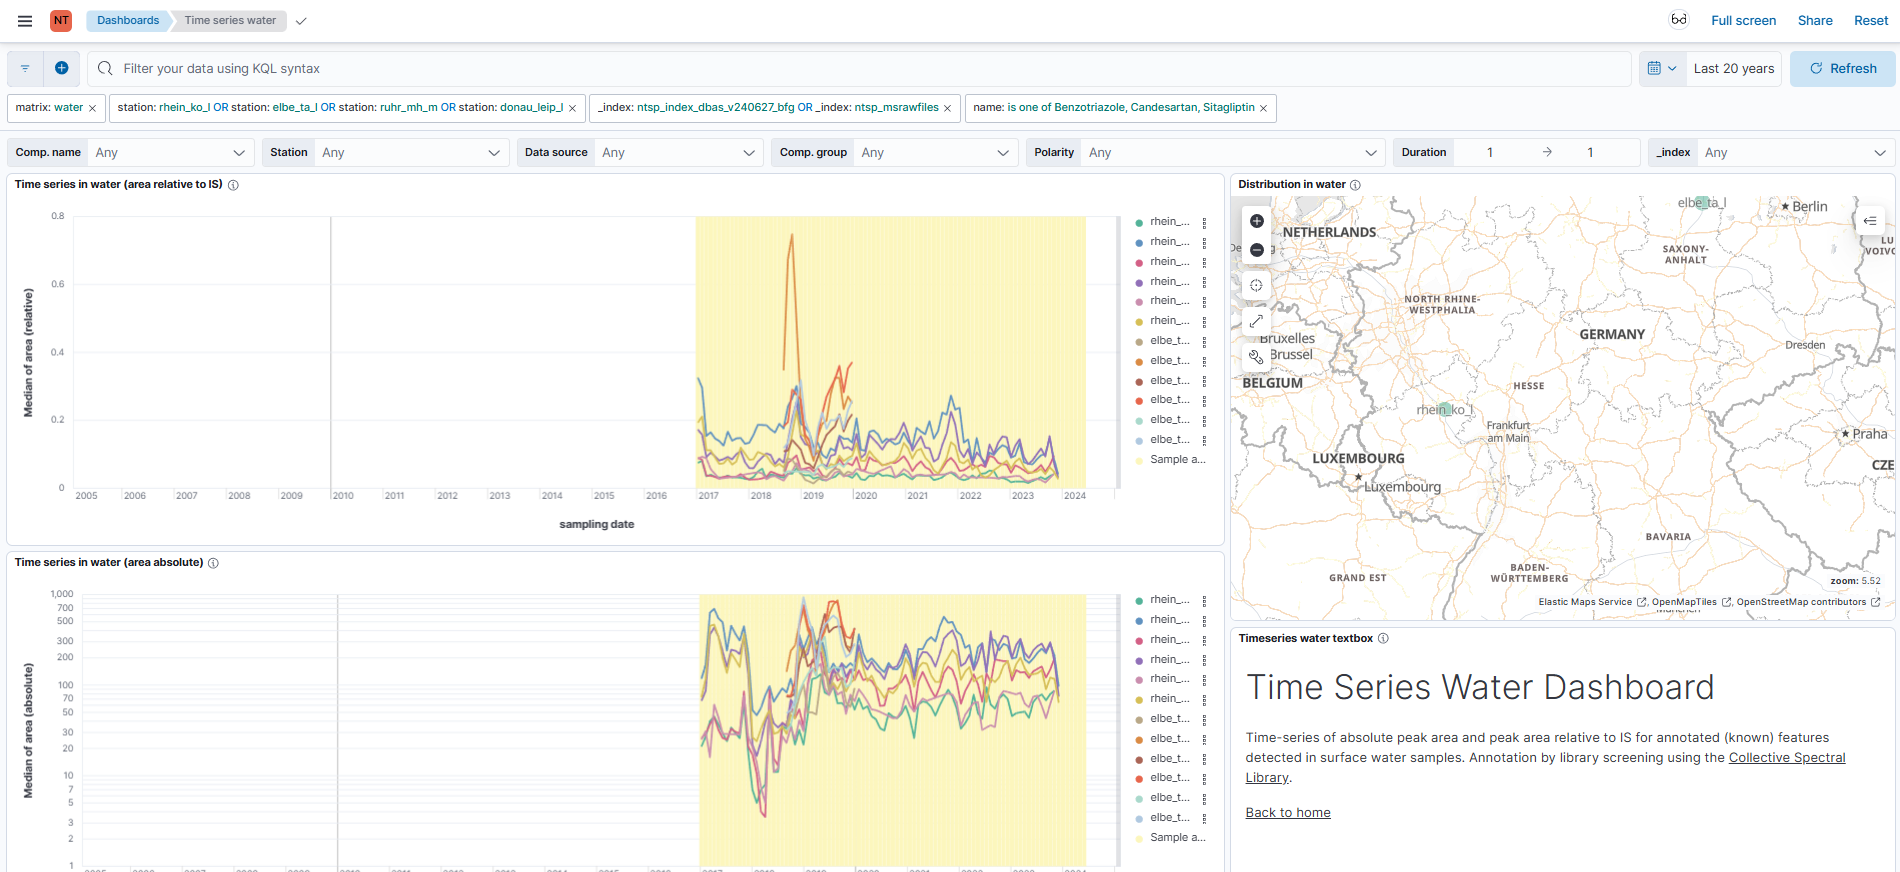
Task: Open options for light blue elbe_t series in absolute chart
Action: (1204, 818)
